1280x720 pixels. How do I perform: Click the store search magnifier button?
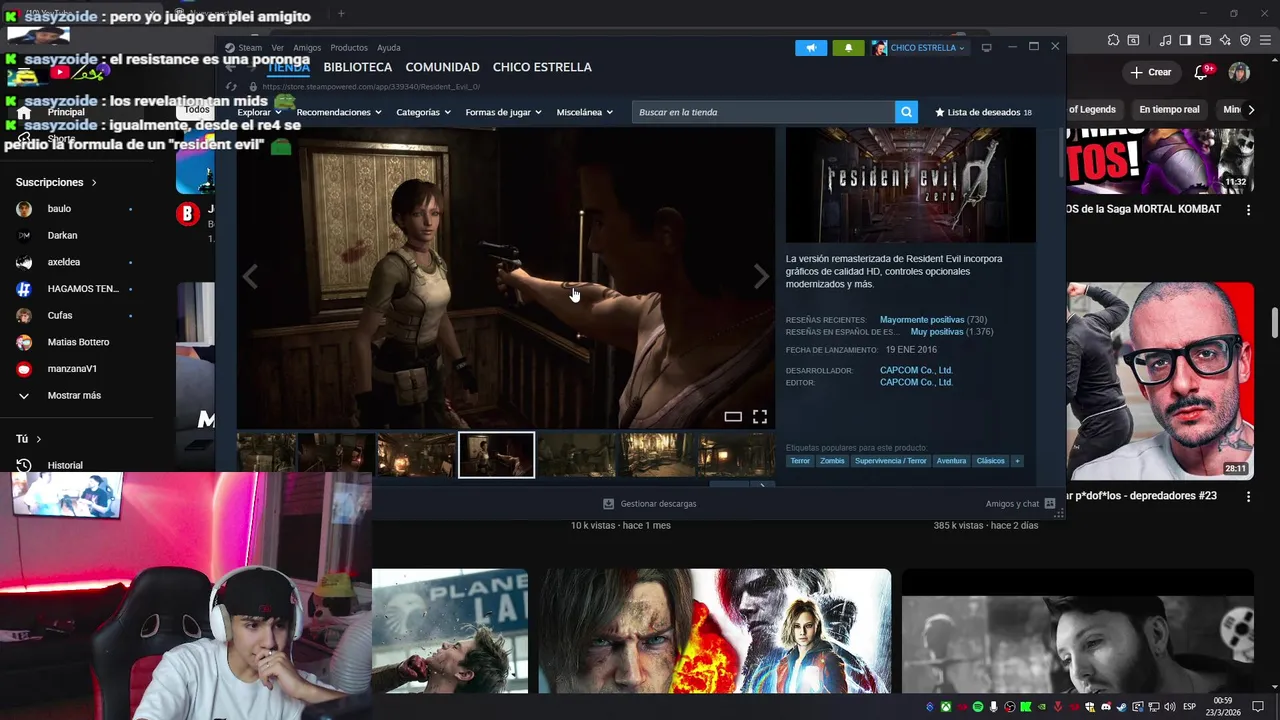[906, 112]
